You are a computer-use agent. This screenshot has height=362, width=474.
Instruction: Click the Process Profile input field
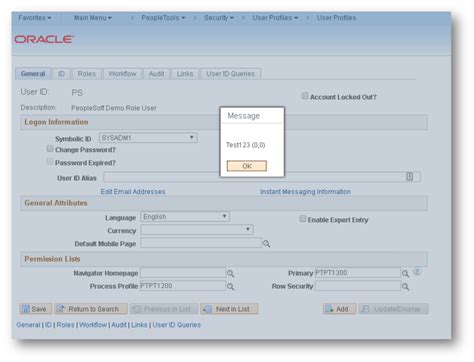coord(183,286)
